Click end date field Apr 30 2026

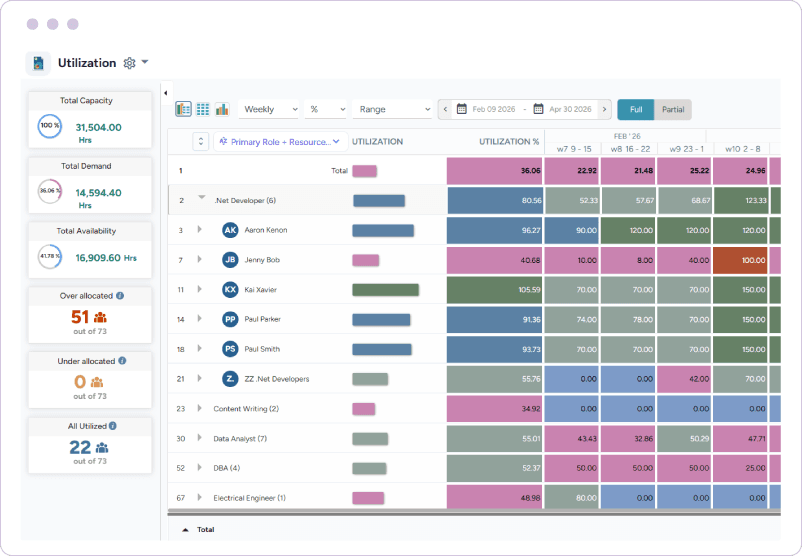click(570, 109)
